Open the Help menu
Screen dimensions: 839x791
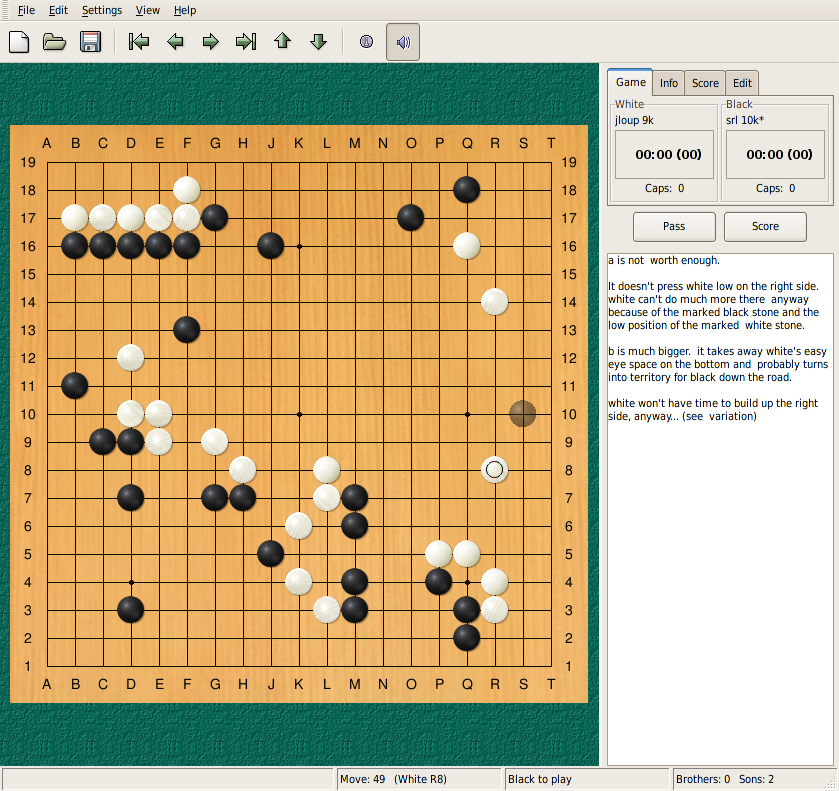pyautogui.click(x=185, y=10)
